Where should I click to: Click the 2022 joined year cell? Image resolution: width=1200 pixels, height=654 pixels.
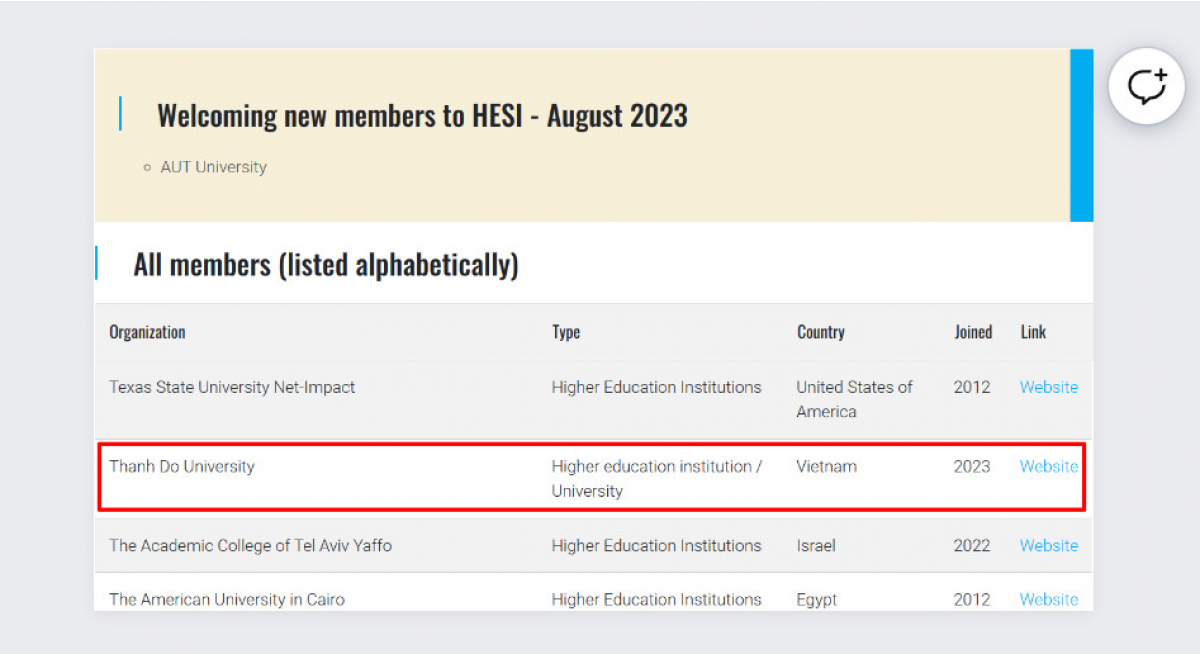pyautogui.click(x=972, y=545)
